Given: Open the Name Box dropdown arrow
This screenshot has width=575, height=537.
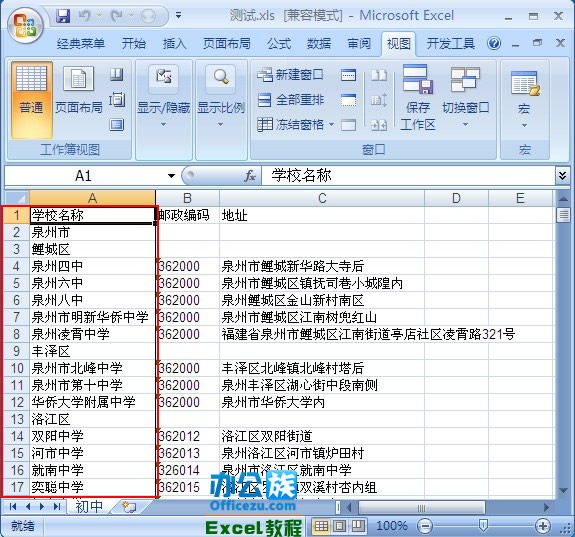Looking at the screenshot, I should point(171,176).
